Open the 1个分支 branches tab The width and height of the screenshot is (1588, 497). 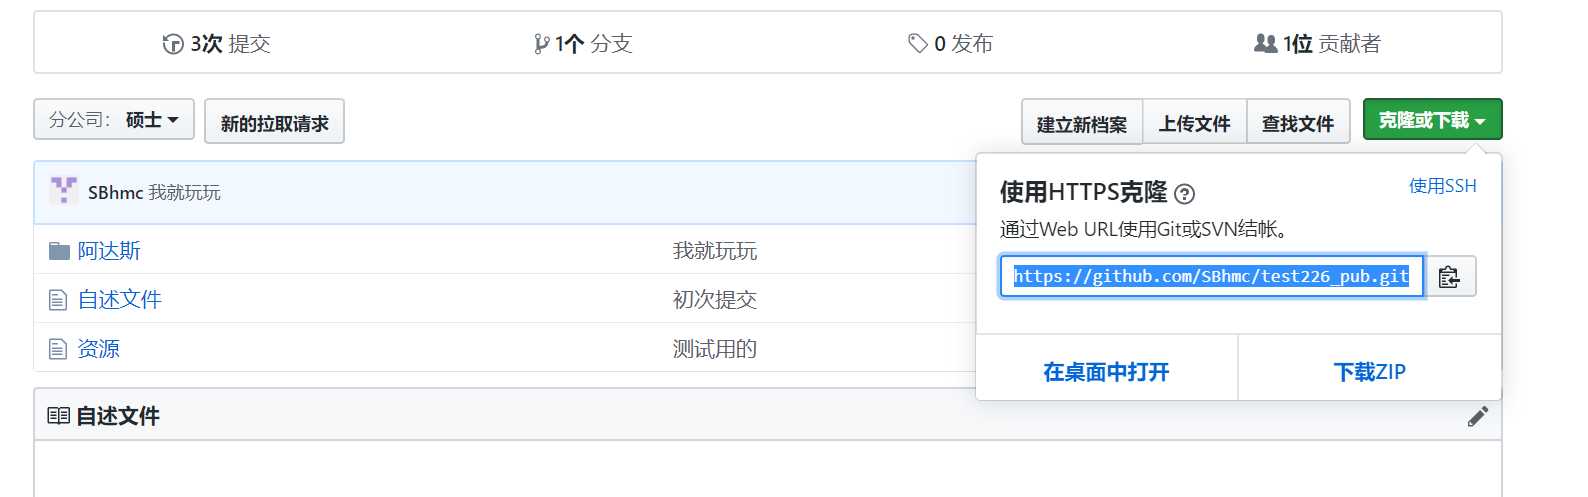(583, 43)
